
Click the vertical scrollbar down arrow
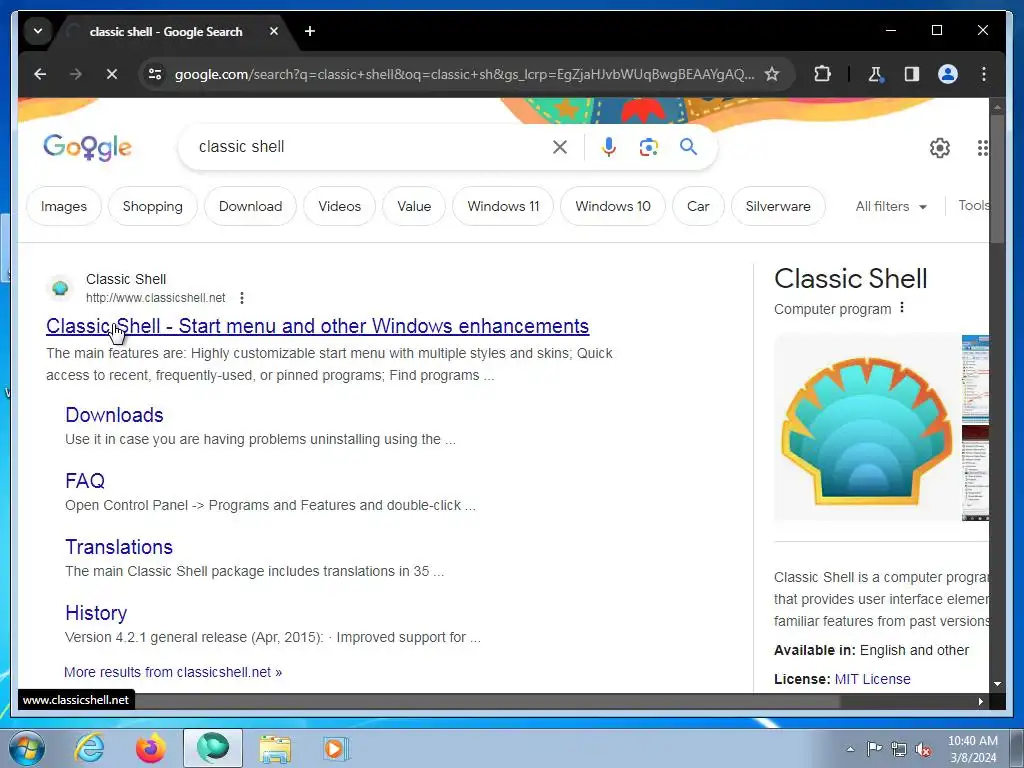pos(997,684)
